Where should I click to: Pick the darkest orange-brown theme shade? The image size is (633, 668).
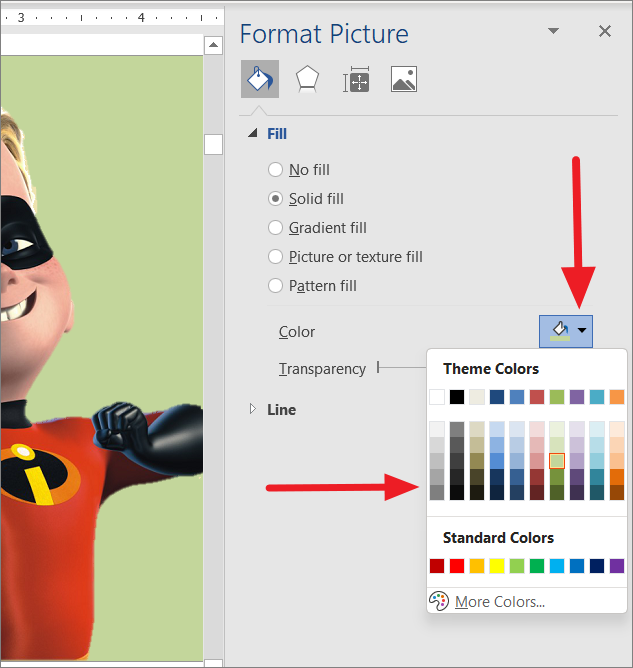click(617, 492)
